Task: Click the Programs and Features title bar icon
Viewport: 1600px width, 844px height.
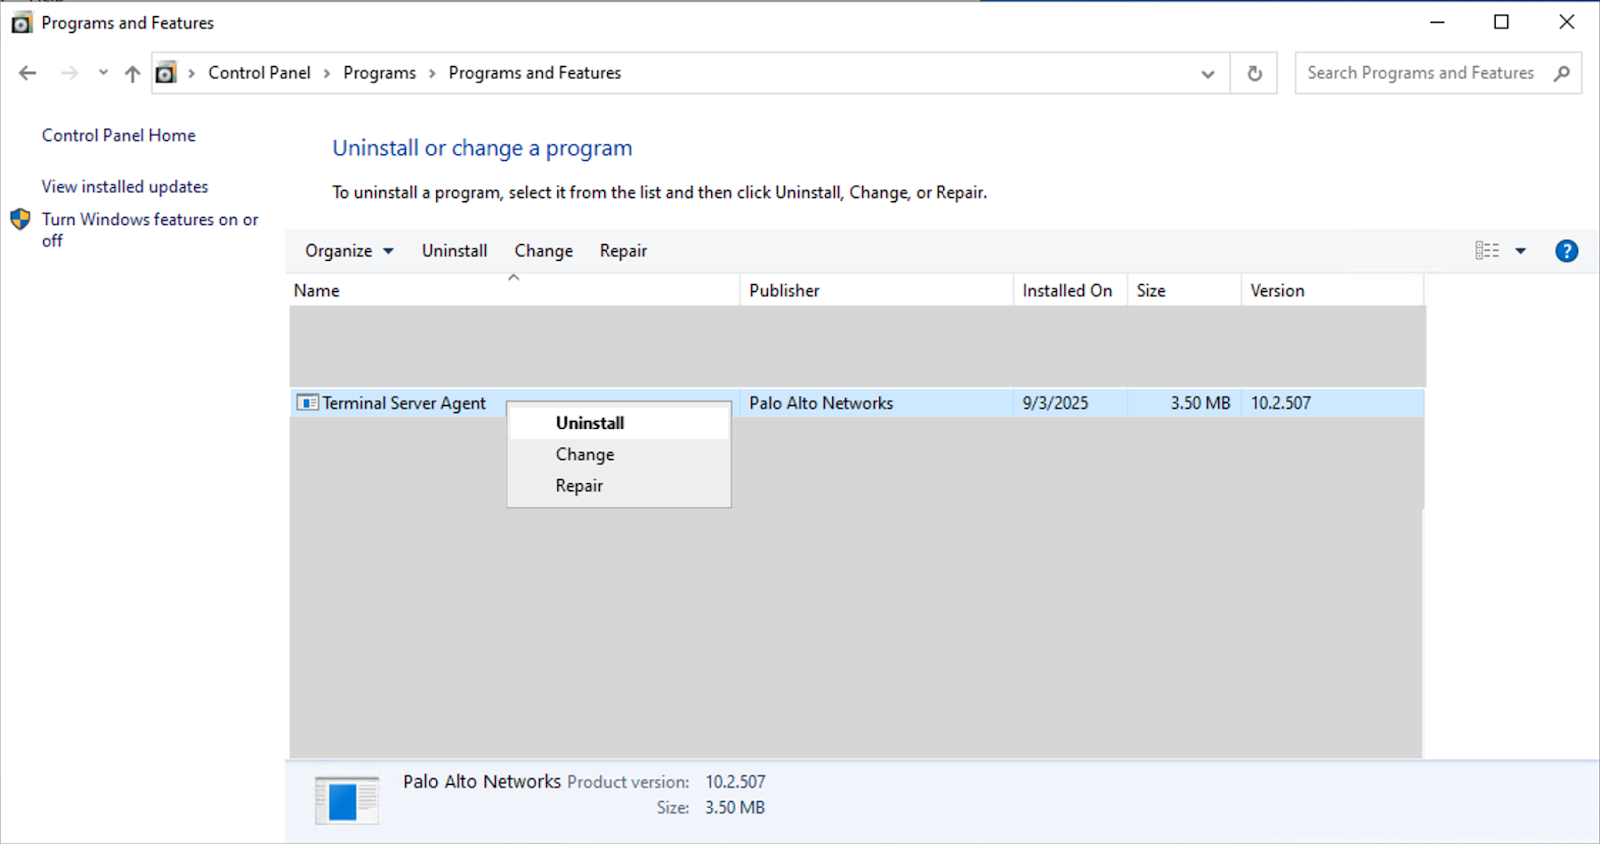Action: point(21,23)
